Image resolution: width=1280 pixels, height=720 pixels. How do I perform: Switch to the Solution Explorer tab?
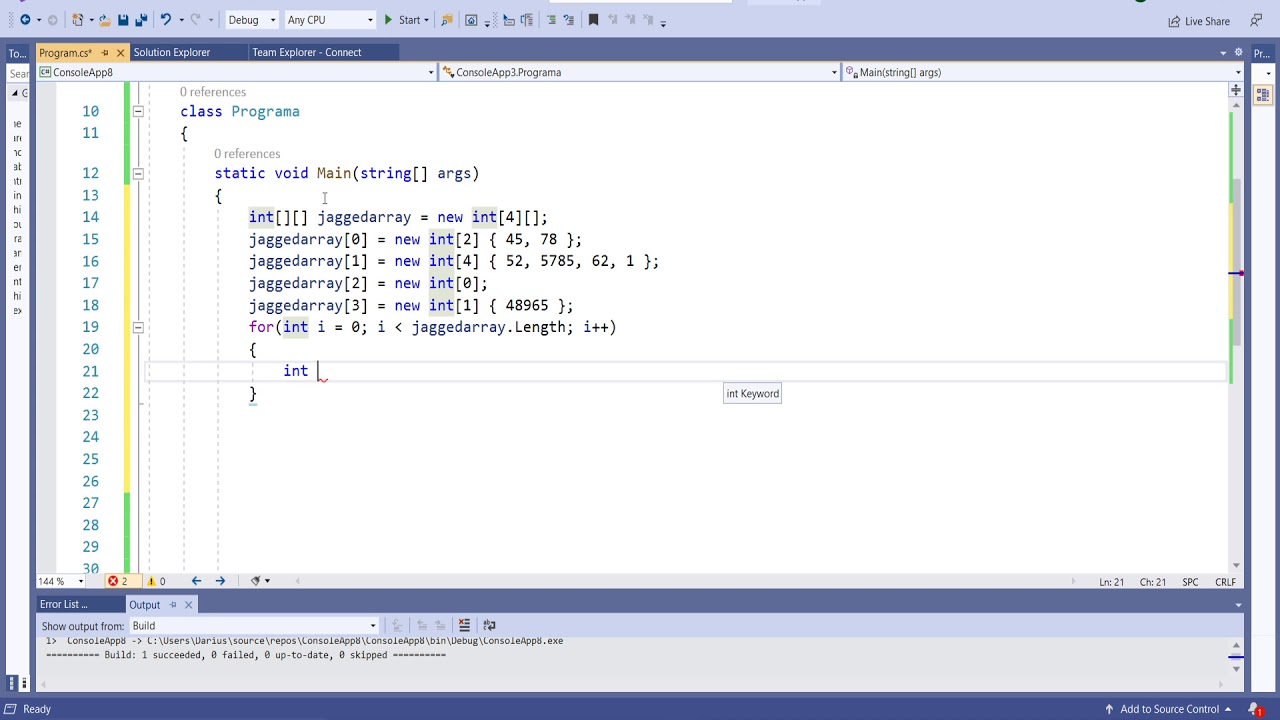point(172,52)
